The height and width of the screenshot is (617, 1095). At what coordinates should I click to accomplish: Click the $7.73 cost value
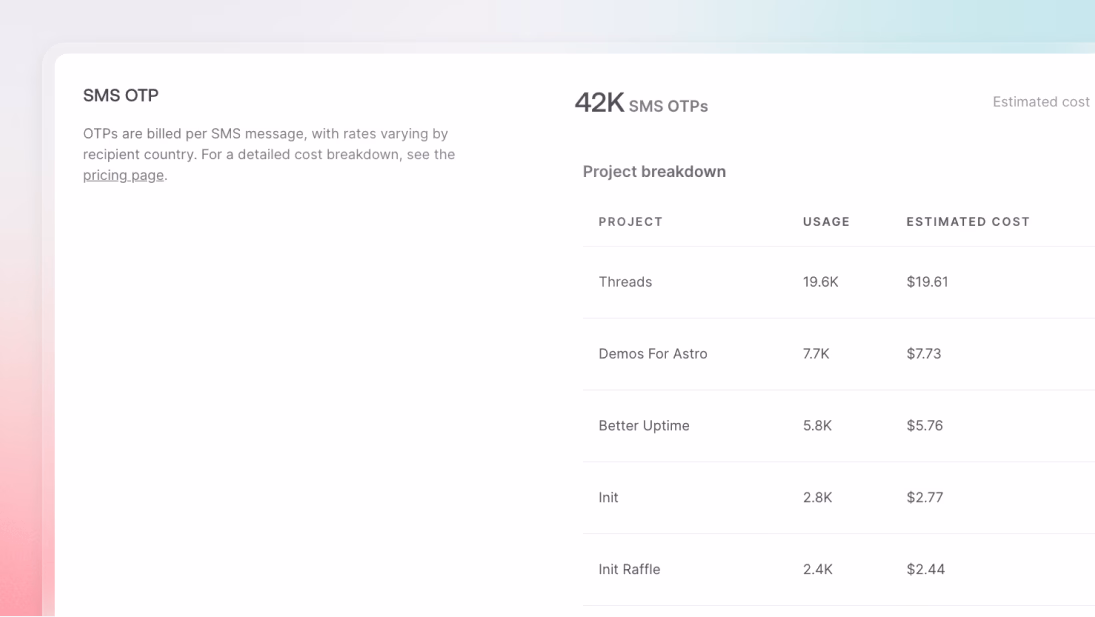(924, 354)
